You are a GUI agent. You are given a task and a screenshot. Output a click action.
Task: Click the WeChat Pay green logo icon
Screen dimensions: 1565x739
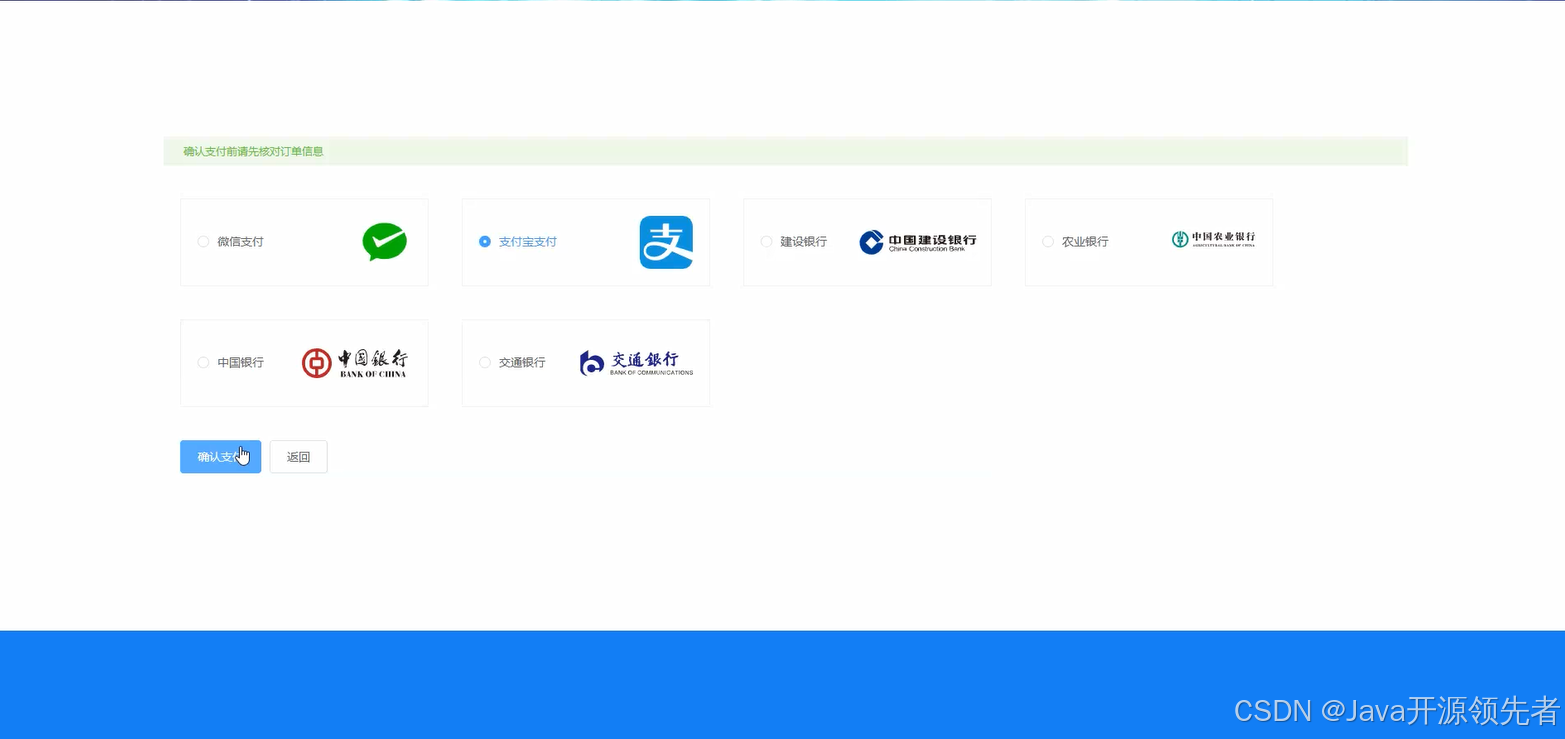click(384, 241)
